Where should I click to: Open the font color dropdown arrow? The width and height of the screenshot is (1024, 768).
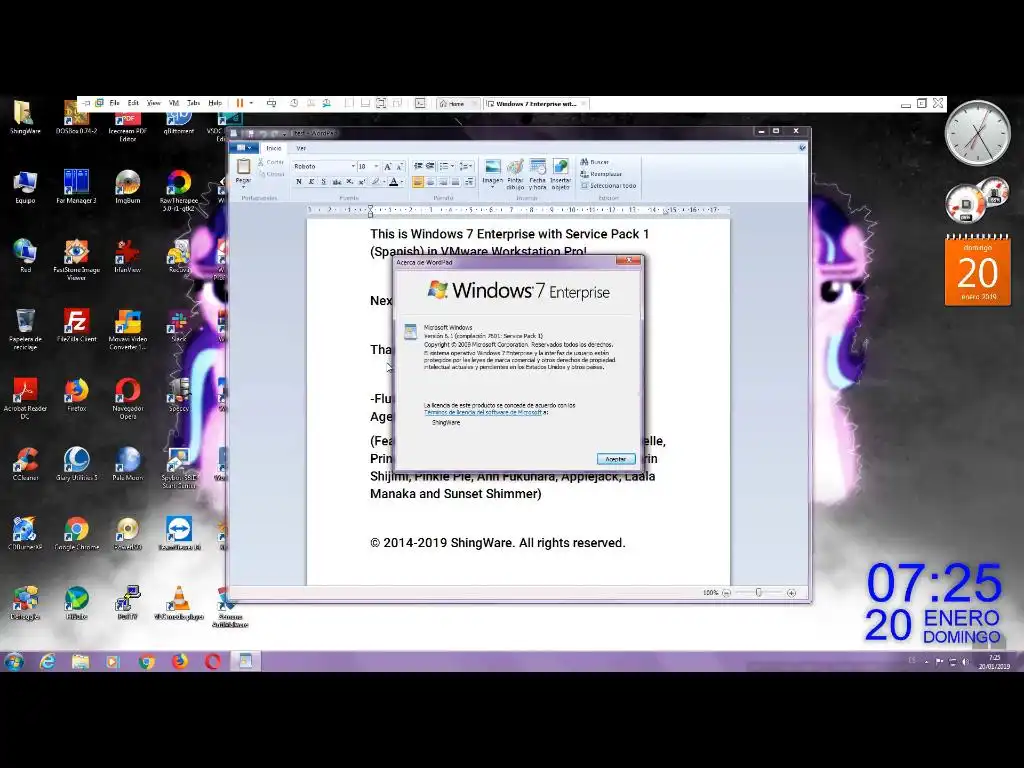point(402,182)
